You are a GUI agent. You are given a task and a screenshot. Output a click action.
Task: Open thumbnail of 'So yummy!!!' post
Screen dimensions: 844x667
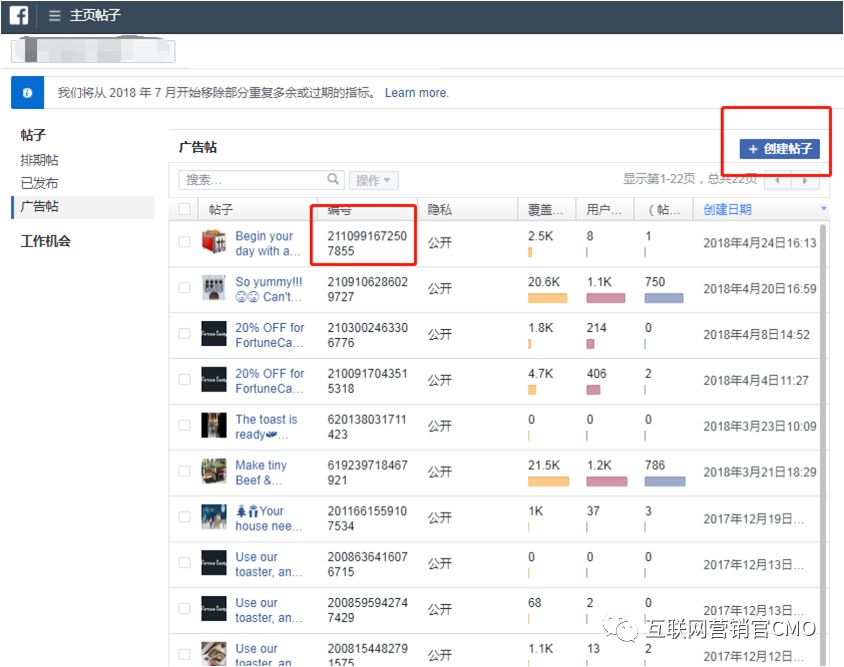214,288
